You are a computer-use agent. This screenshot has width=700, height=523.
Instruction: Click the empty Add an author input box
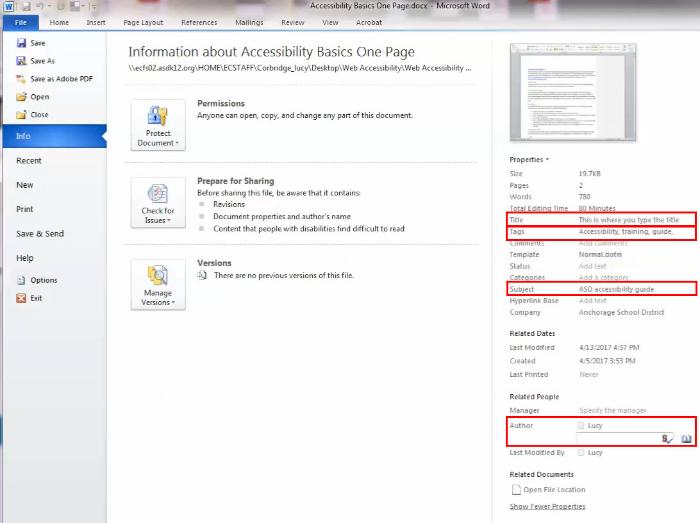(x=618, y=439)
